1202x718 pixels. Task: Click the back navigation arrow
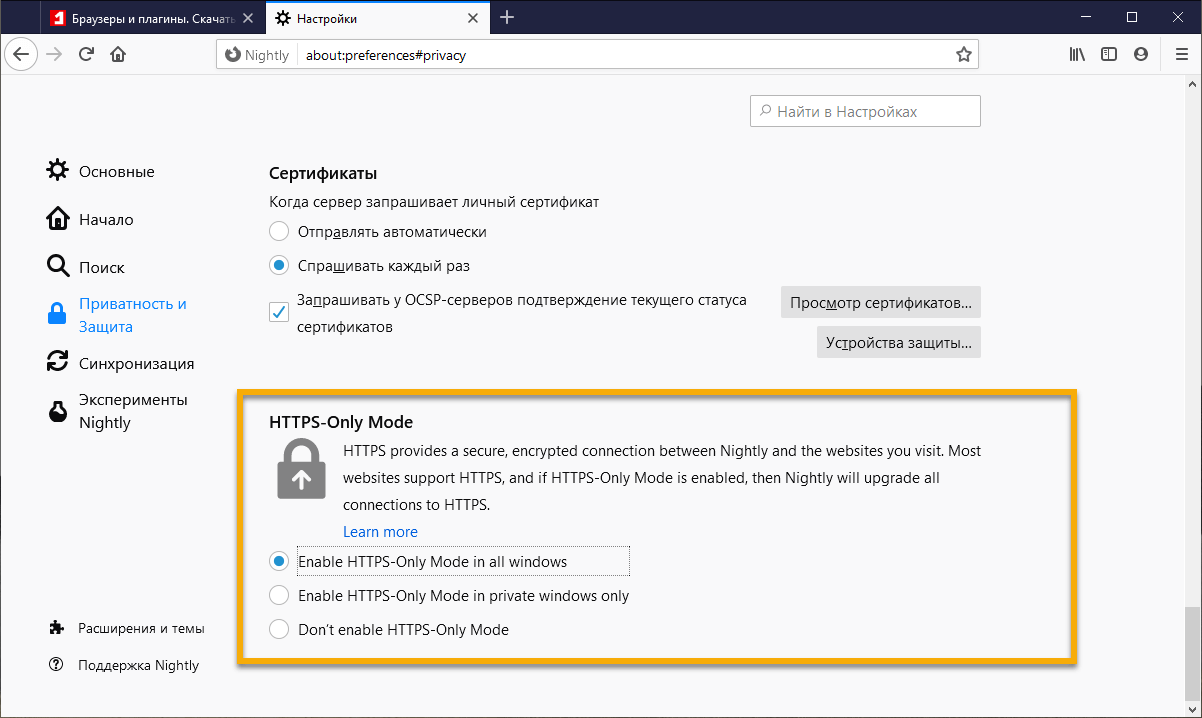pyautogui.click(x=21, y=54)
